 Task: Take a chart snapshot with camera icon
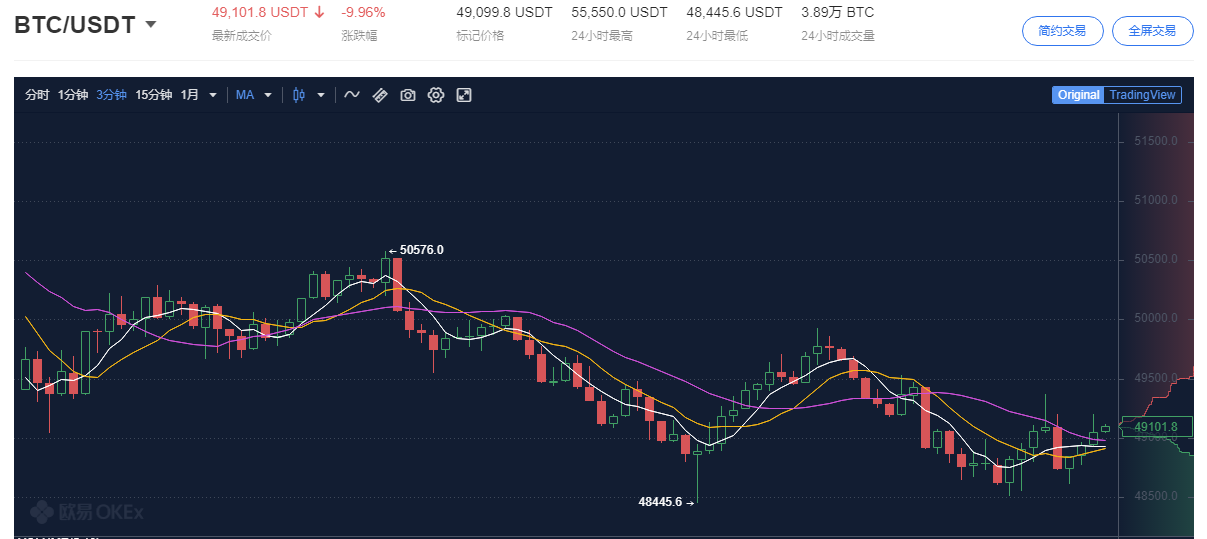408,95
